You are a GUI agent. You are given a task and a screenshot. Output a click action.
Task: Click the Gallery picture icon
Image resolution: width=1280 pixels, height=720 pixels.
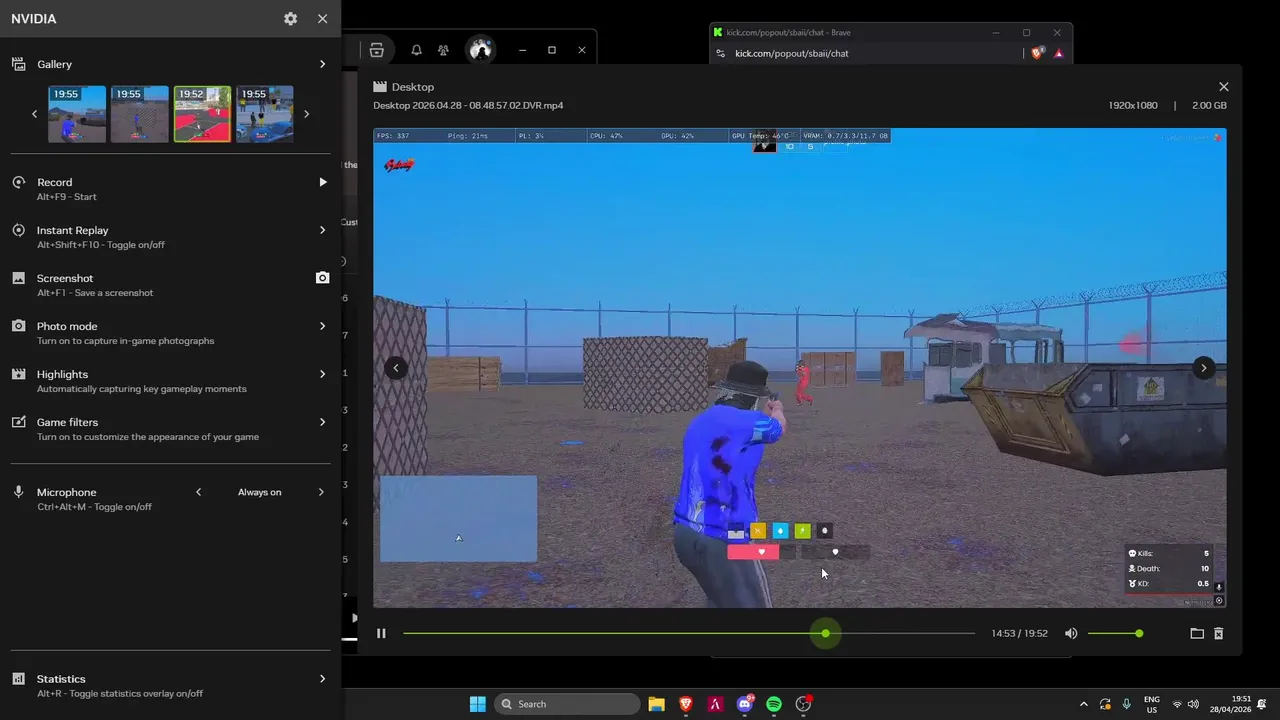click(x=18, y=64)
